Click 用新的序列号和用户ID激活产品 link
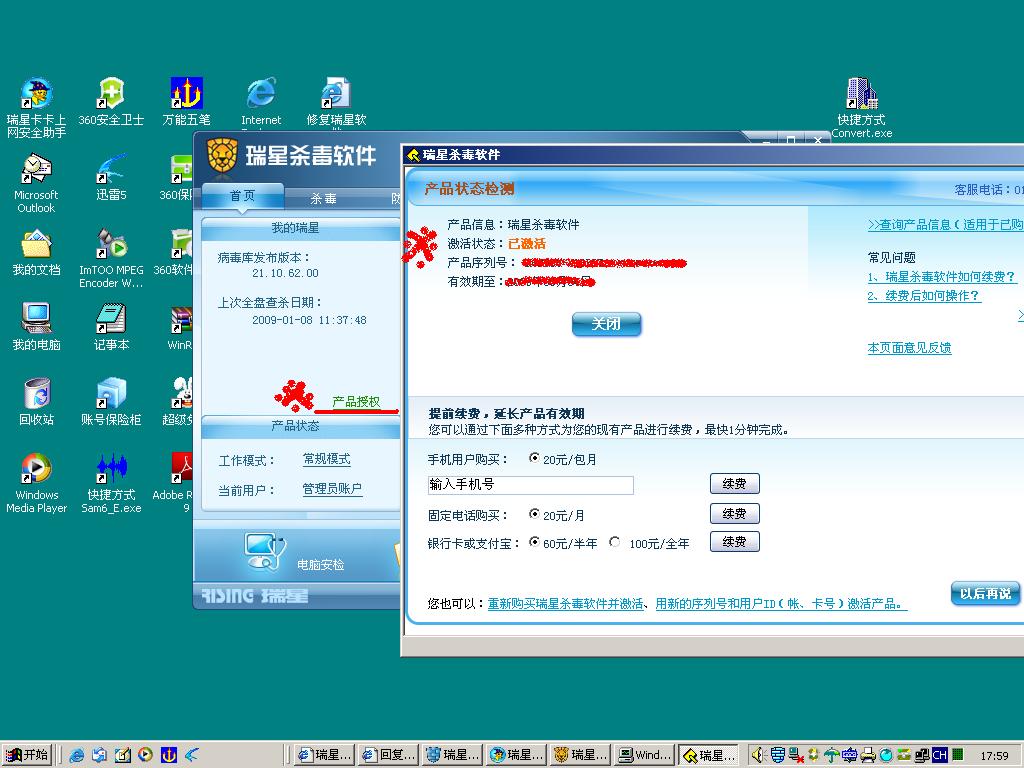 781,604
